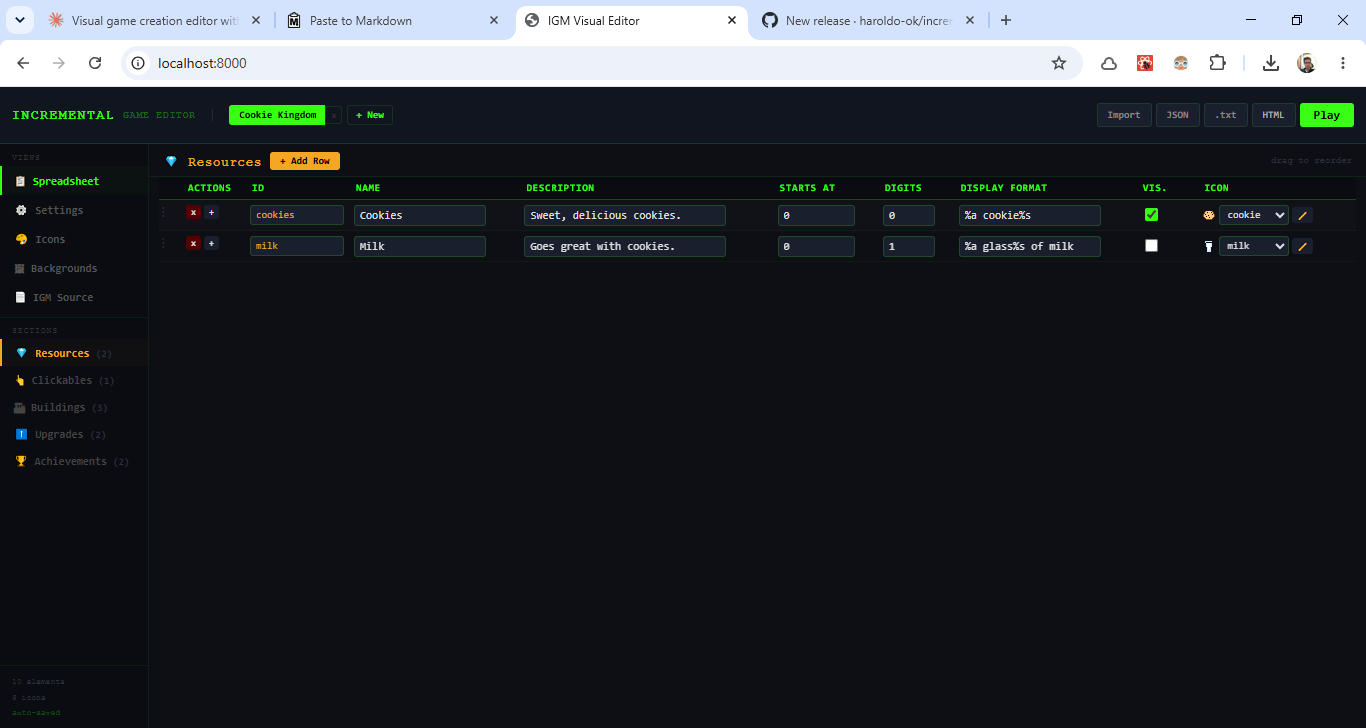Click the red extension icon in the toolbar
Image resolution: width=1366 pixels, height=728 pixels.
[1145, 63]
